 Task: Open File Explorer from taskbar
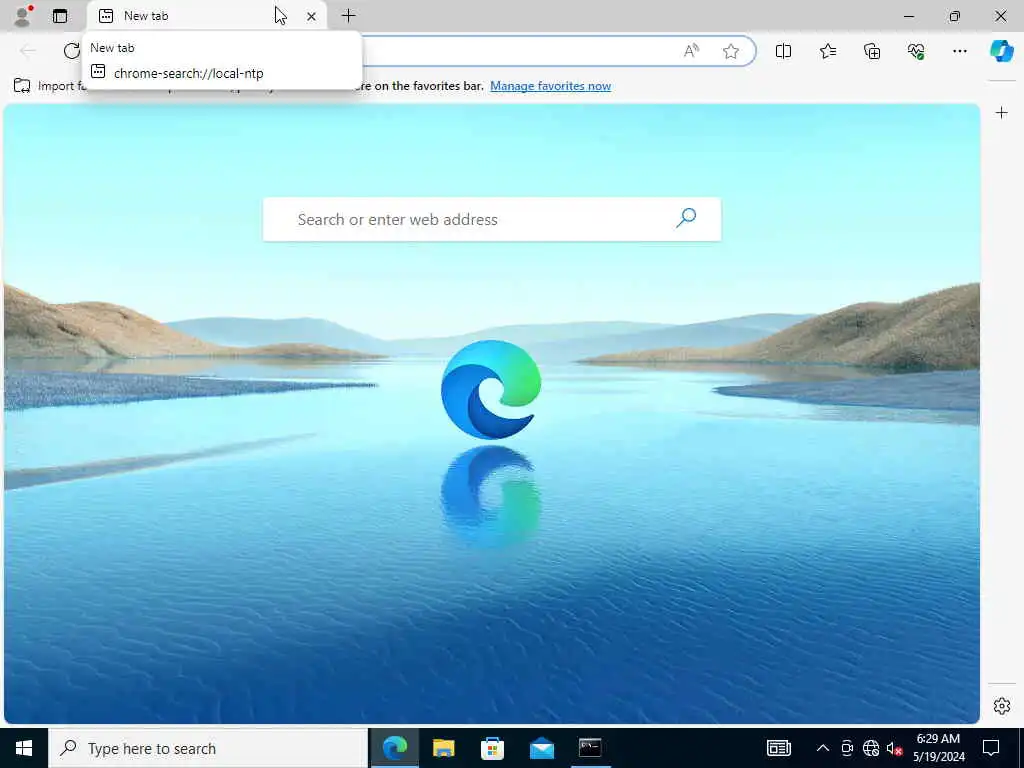pyautogui.click(x=443, y=748)
